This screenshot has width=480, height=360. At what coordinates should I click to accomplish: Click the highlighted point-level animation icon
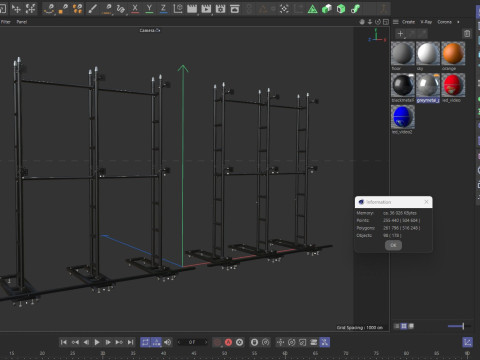pyautogui.click(x=324, y=342)
